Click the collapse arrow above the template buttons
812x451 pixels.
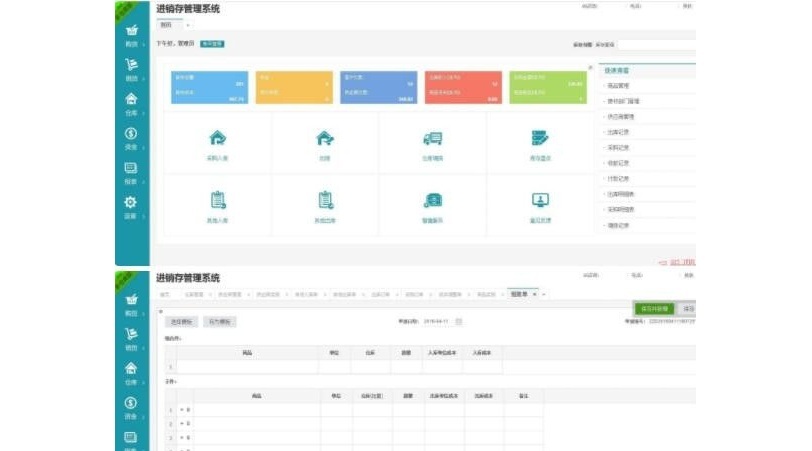161,312
